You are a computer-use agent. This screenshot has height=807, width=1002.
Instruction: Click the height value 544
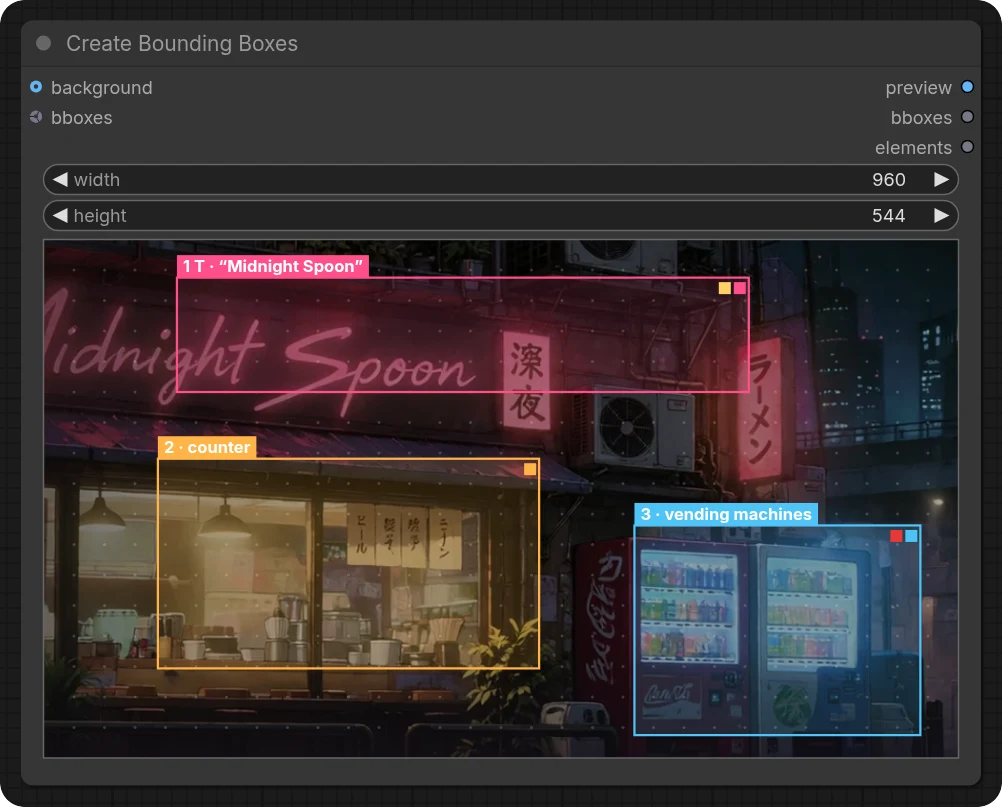pyautogui.click(x=889, y=215)
